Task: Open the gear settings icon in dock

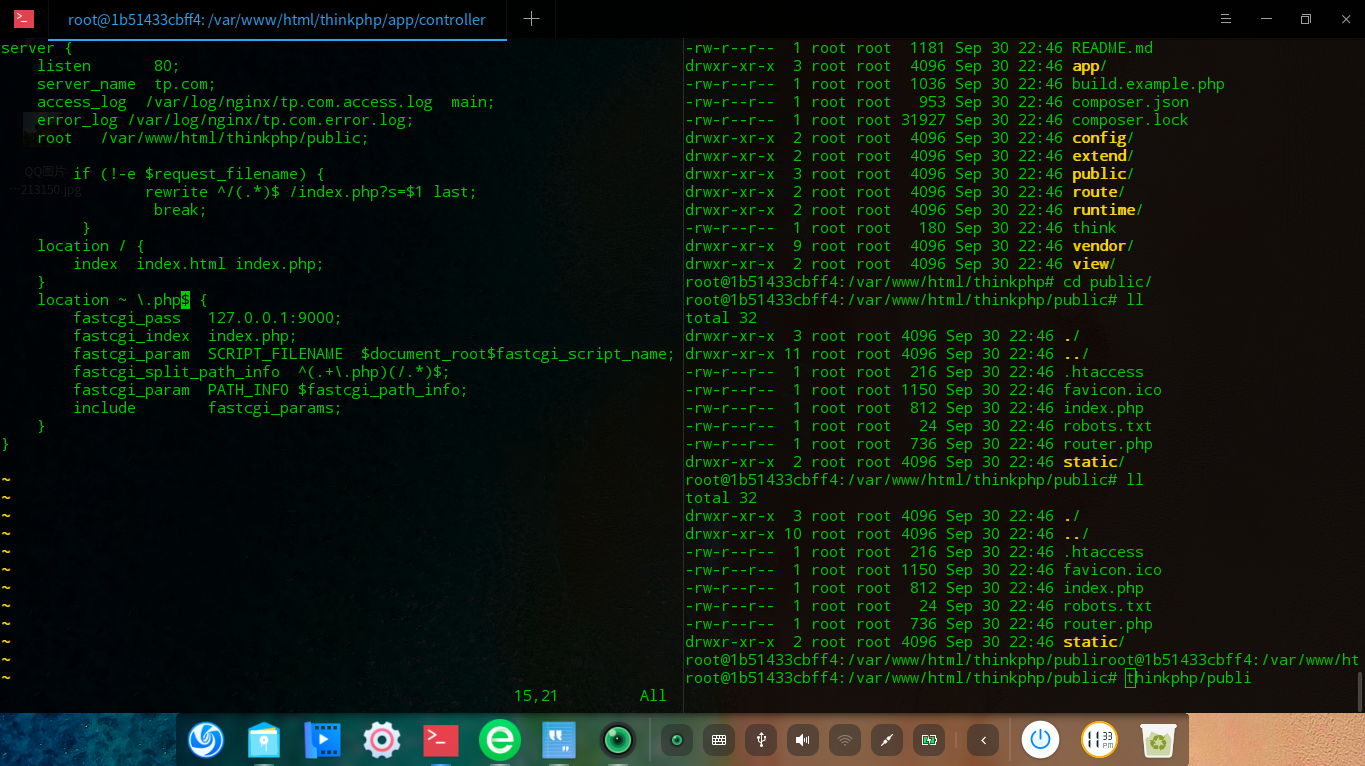Action: pos(382,740)
